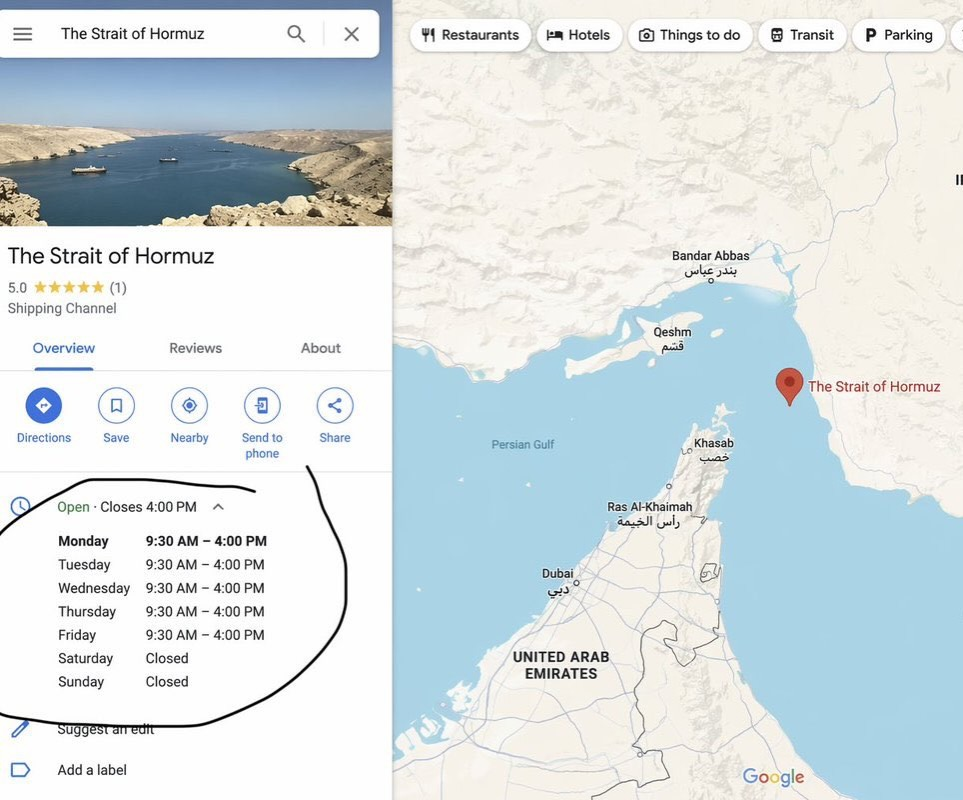Choose Add a label
The image size is (963, 800).
92,770
